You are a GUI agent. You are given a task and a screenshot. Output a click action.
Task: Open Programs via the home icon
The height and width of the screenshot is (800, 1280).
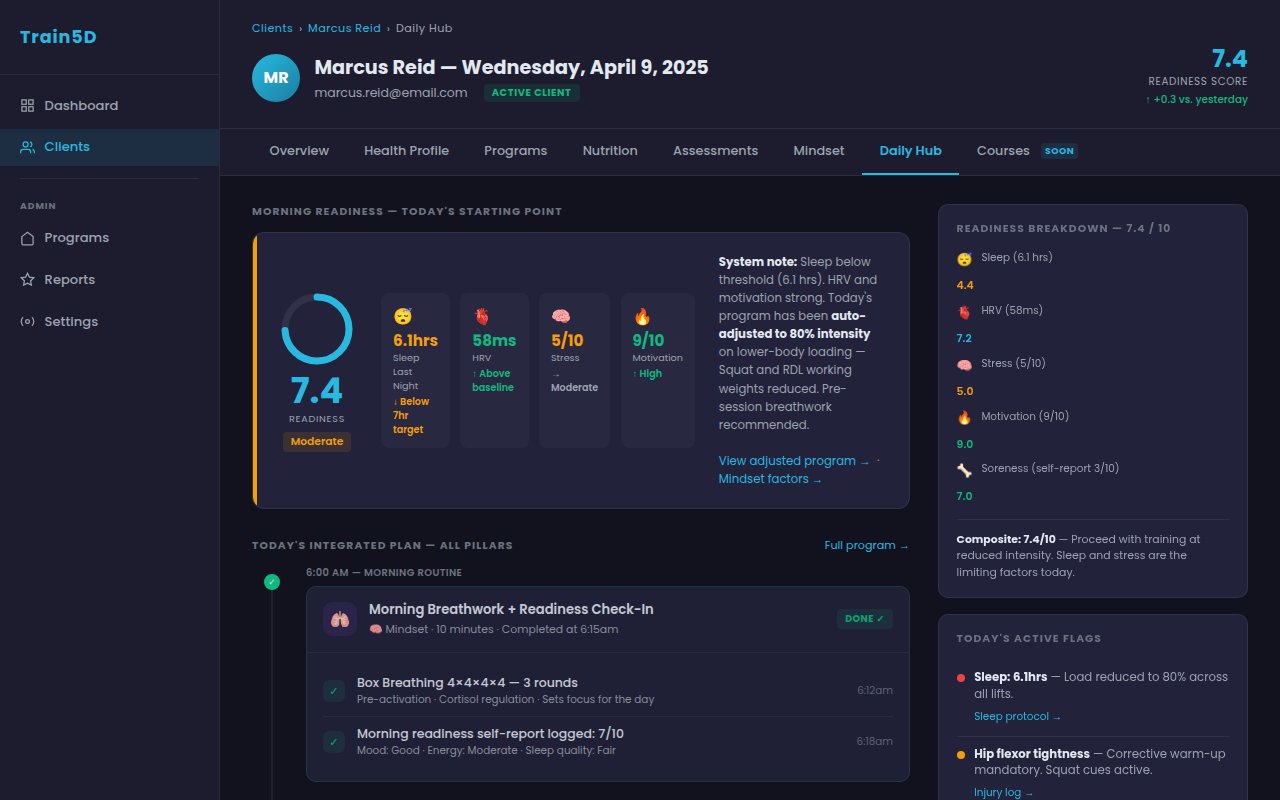(x=28, y=238)
